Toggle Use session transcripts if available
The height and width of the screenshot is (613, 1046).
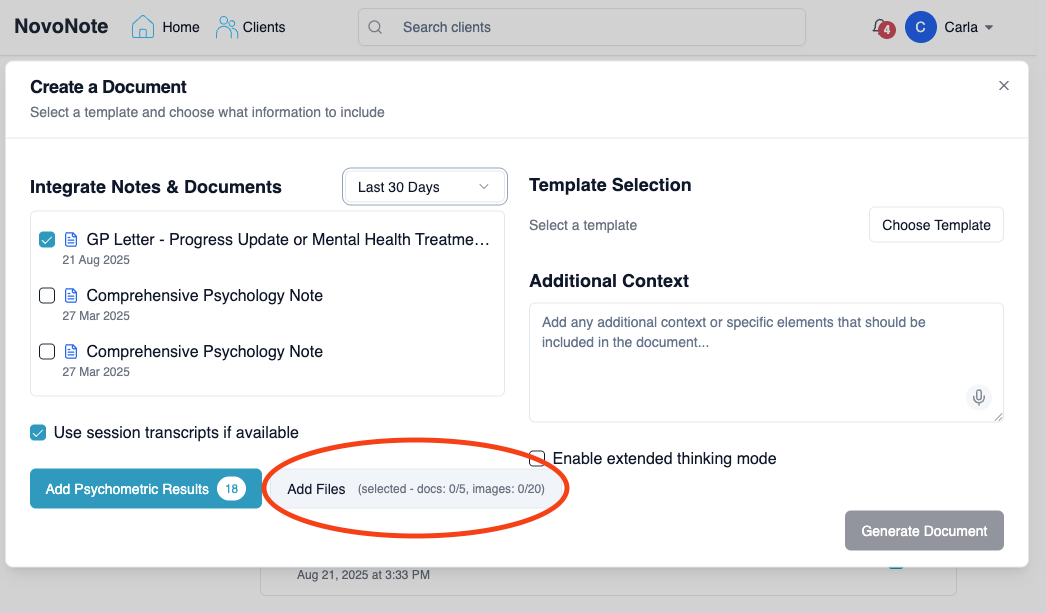(38, 433)
